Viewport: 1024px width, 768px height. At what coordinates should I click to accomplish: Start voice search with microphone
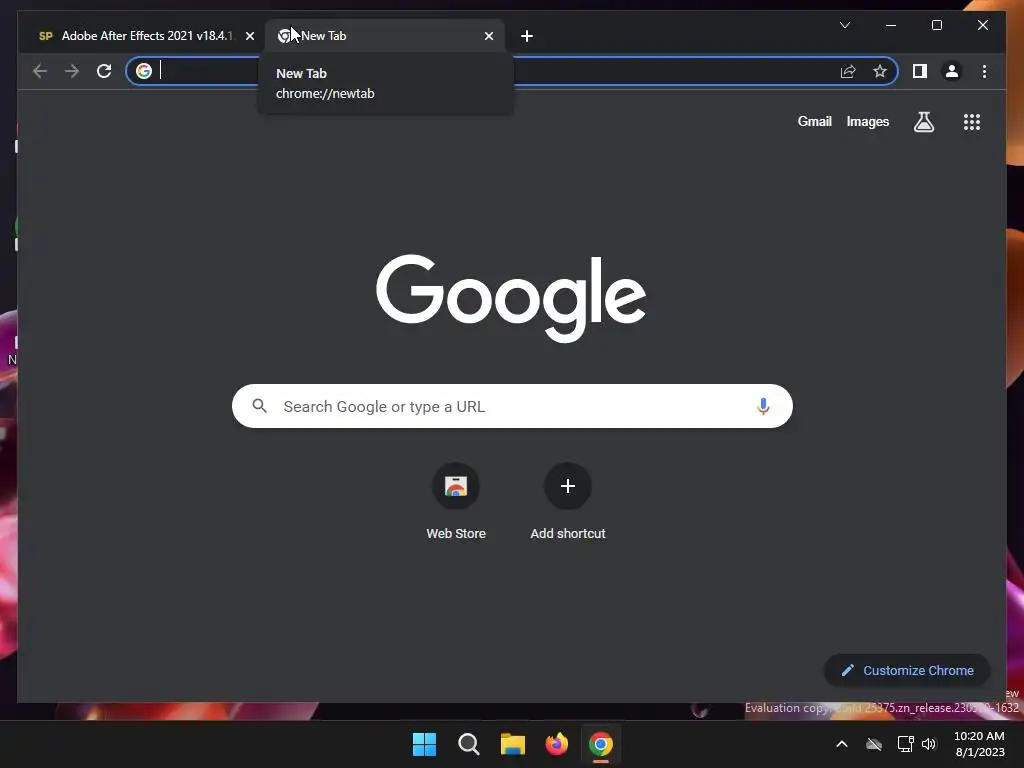tap(763, 406)
